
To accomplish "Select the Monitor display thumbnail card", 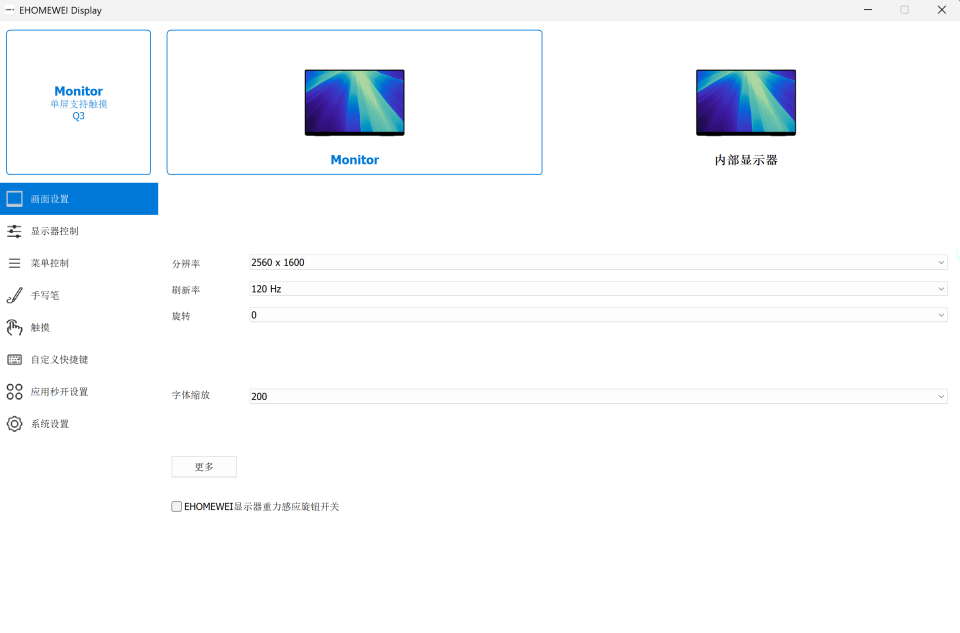I will click(354, 102).
